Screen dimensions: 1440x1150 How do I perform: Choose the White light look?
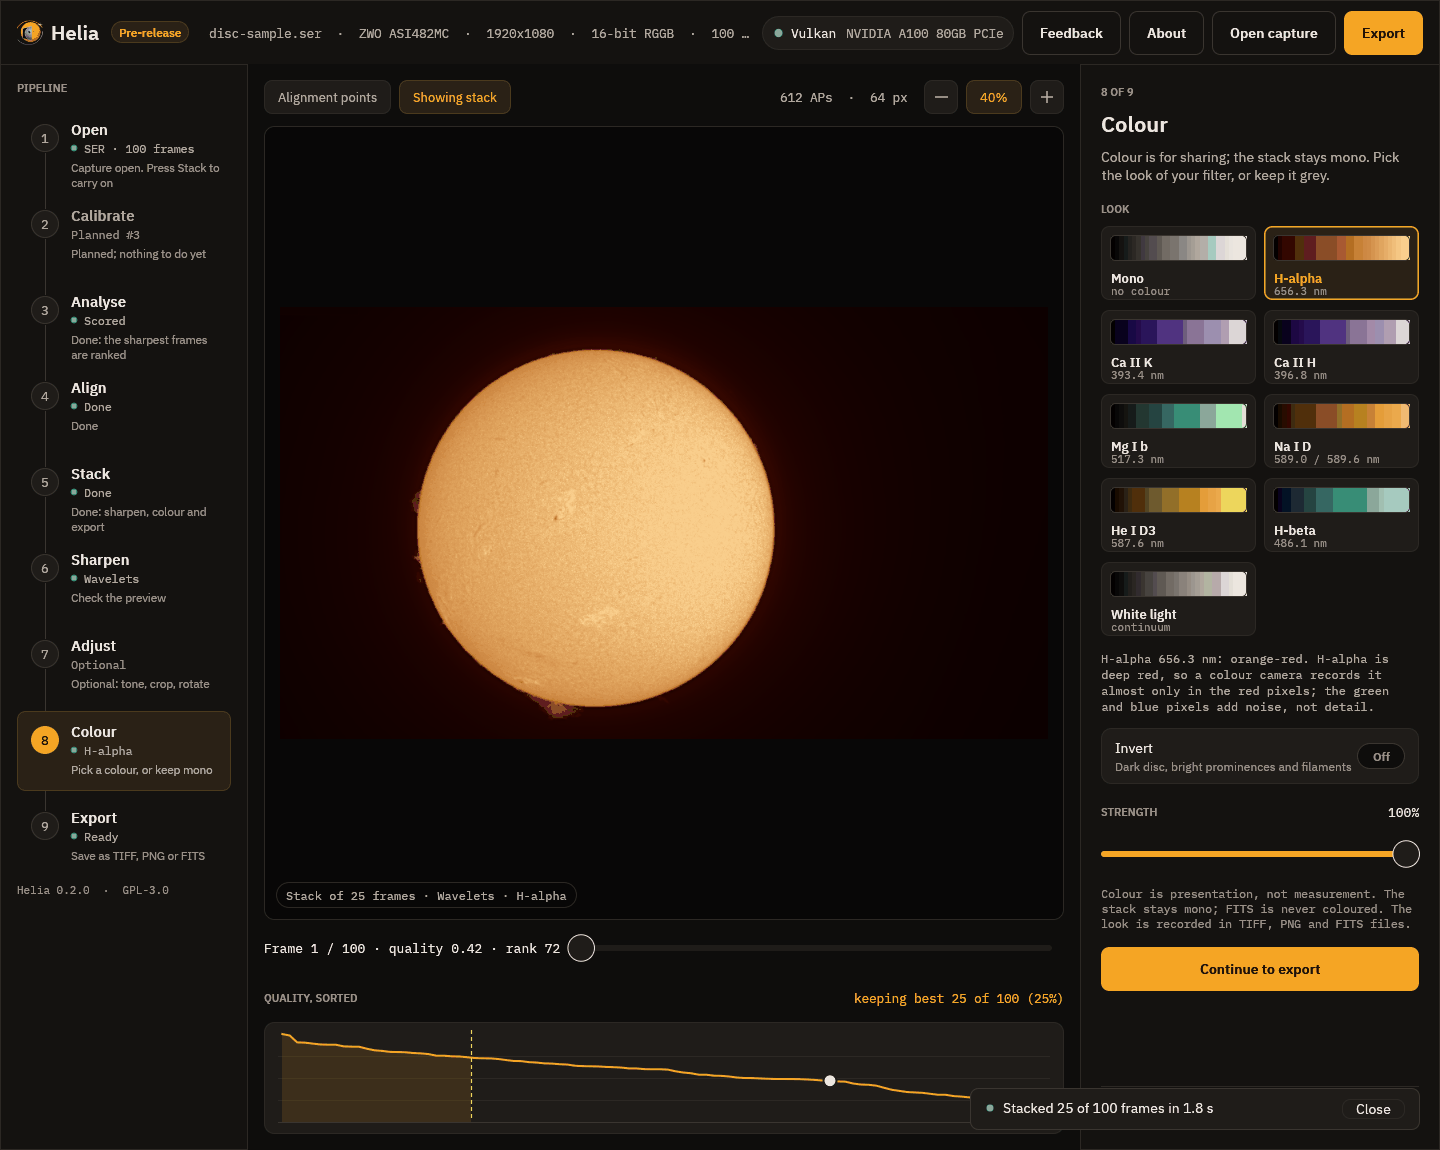(1178, 599)
